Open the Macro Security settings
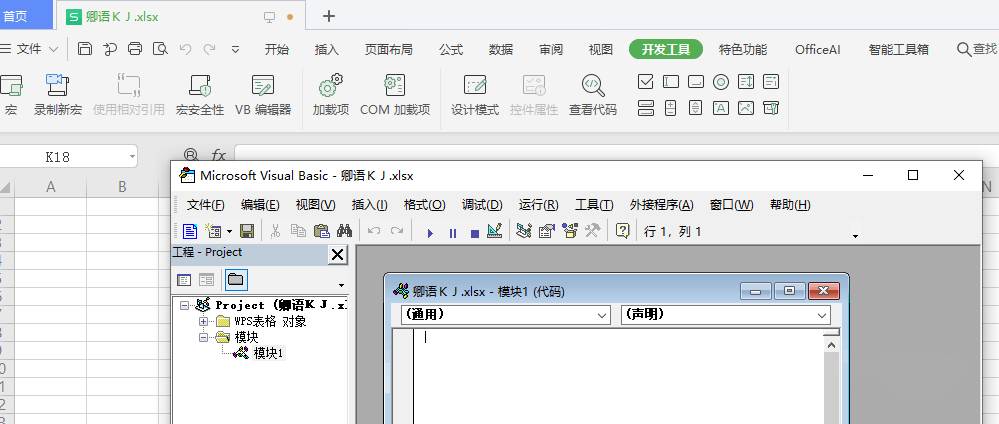Image resolution: width=999 pixels, height=424 pixels. (x=200, y=95)
